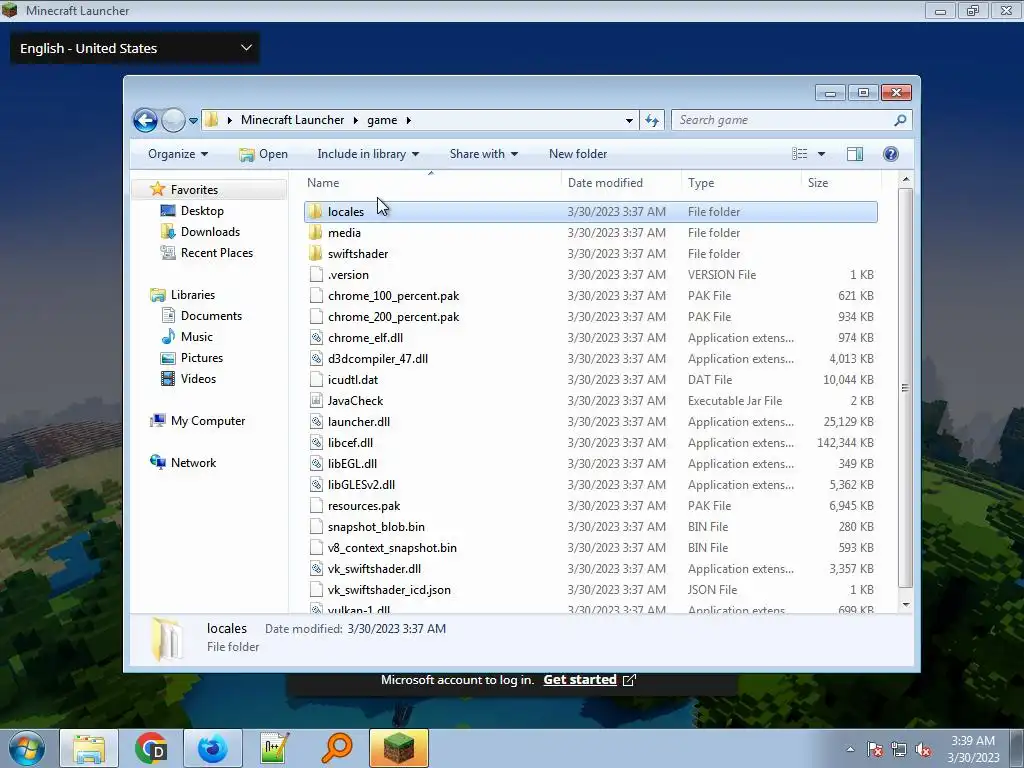The height and width of the screenshot is (768, 1024).
Task: Open the view options dropdown arrow
Action: [x=822, y=154]
